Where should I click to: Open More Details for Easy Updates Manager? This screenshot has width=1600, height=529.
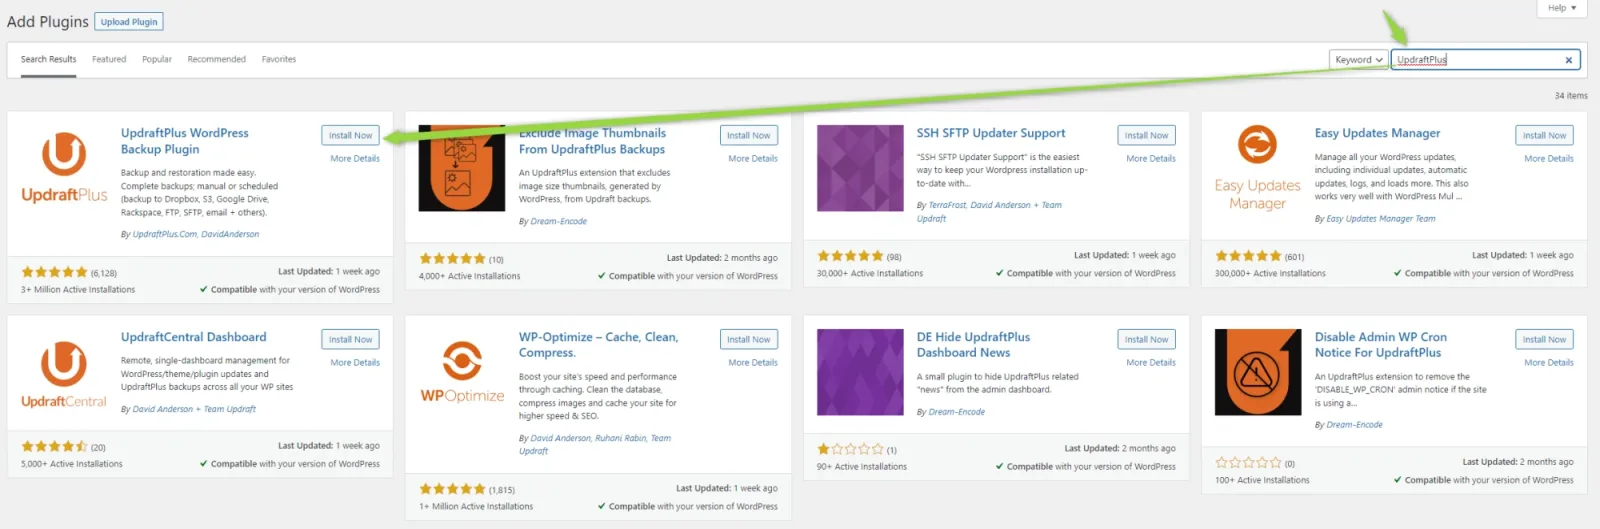point(1549,158)
